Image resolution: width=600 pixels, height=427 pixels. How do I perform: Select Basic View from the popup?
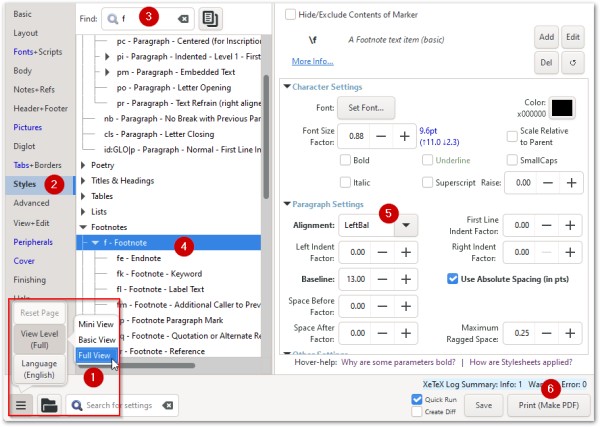[x=97, y=340]
